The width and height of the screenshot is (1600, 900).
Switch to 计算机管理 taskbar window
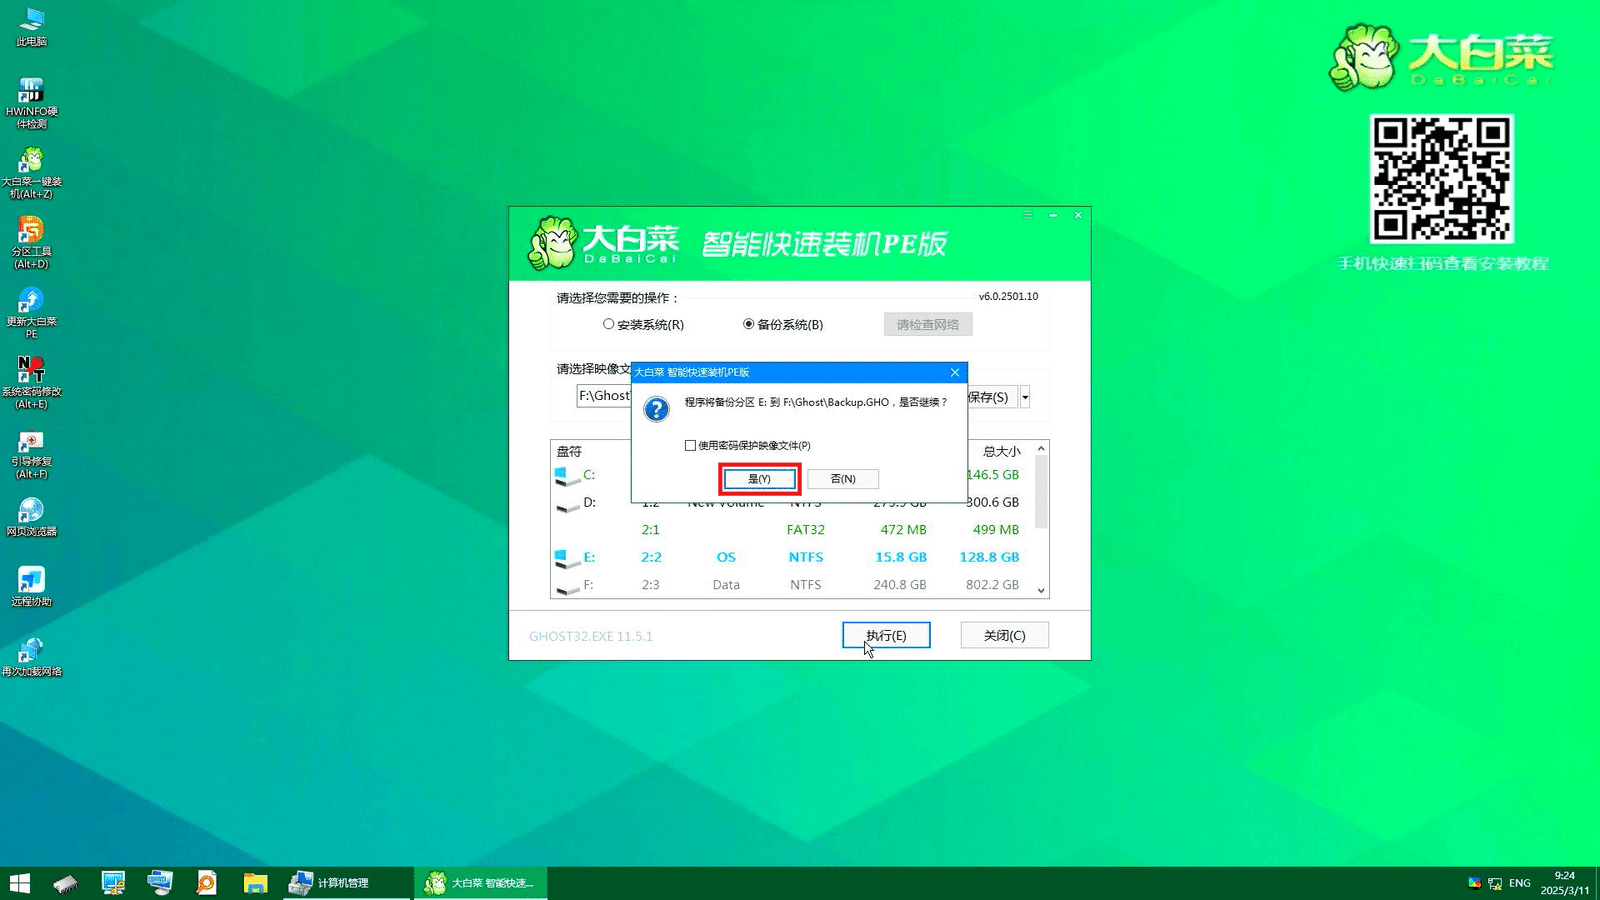(x=346, y=883)
